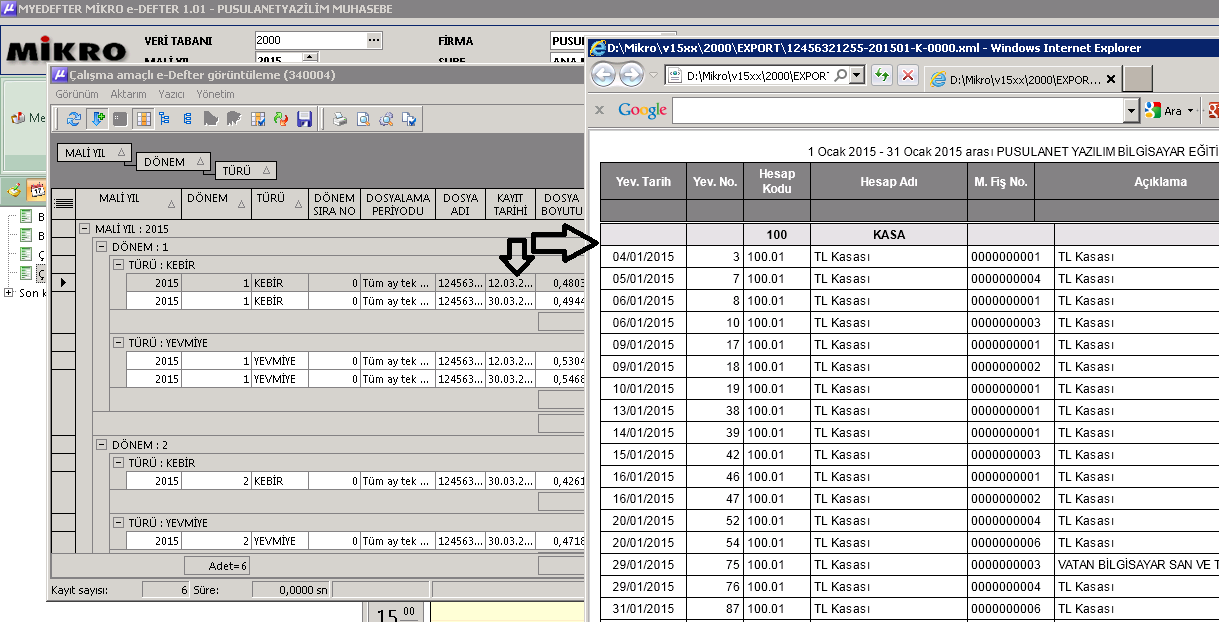Toggle the orange grid view toolbar icon

(143, 119)
